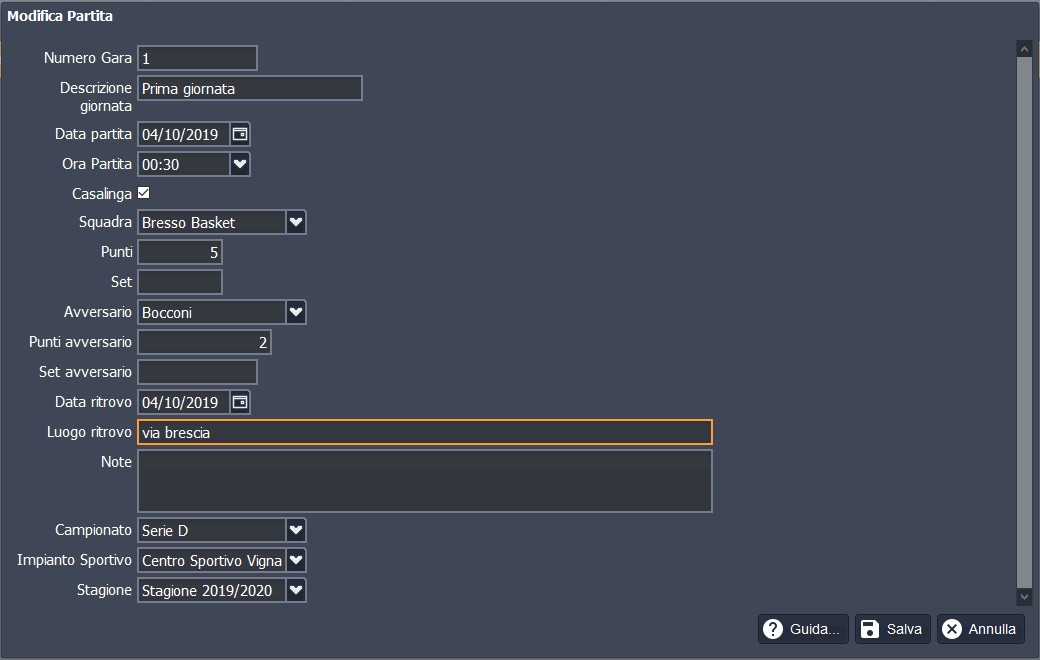Image resolution: width=1040 pixels, height=660 pixels.
Task: Expand the Ora Partita time dropdown
Action: [x=239, y=163]
